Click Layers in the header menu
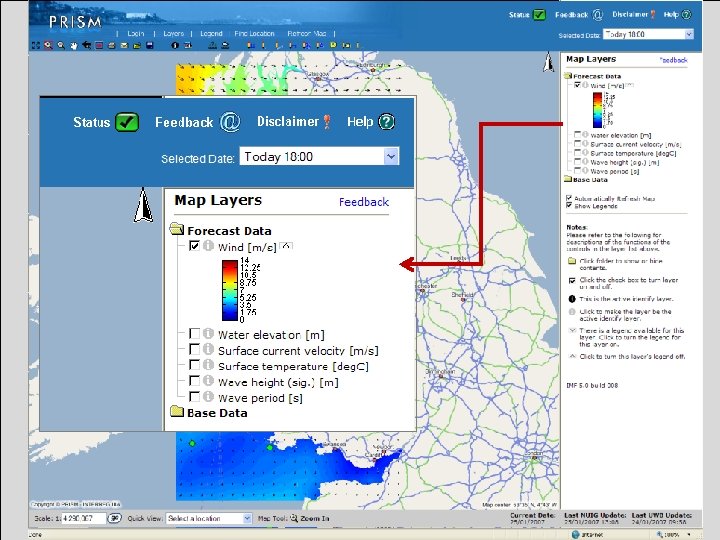The height and width of the screenshot is (540, 720). (x=174, y=34)
